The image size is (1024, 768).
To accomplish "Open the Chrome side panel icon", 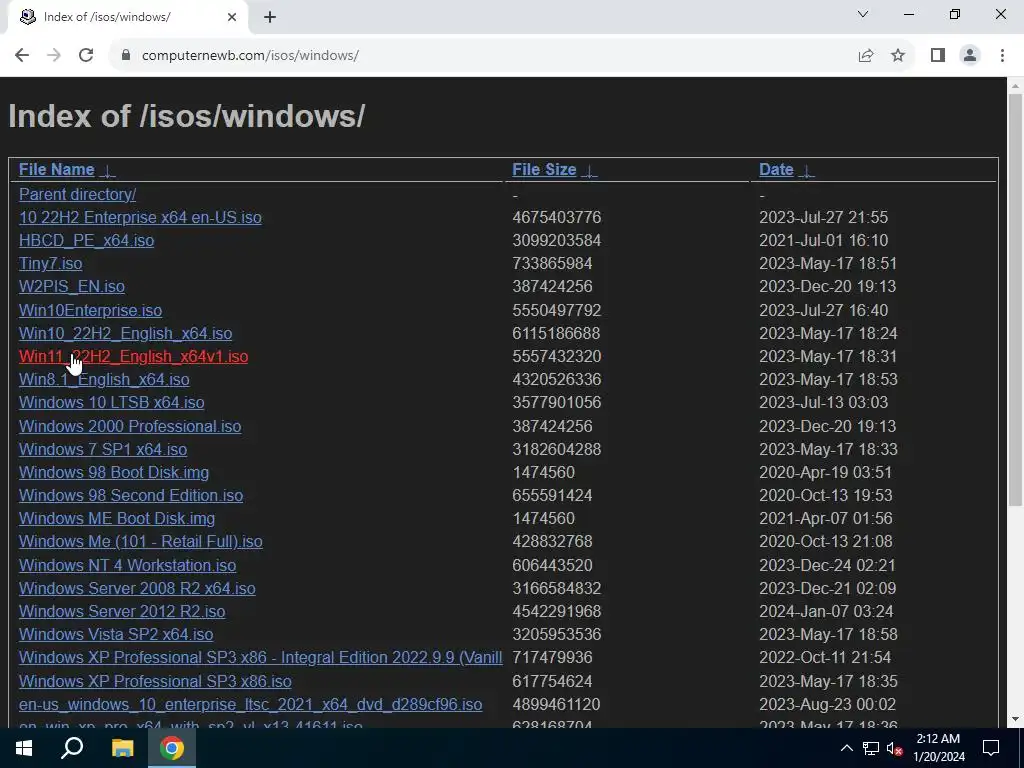I will (938, 56).
